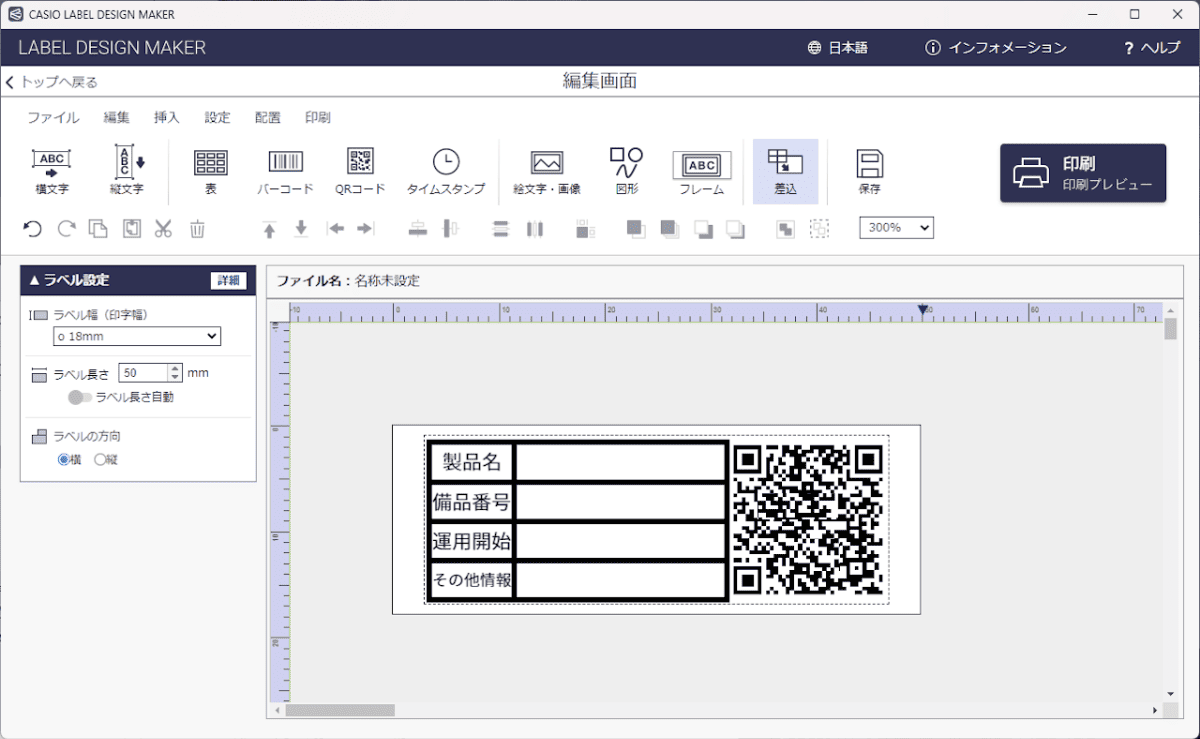Collapse the ラベル設定 panel triangle
1200x739 pixels.
pyautogui.click(x=34, y=281)
